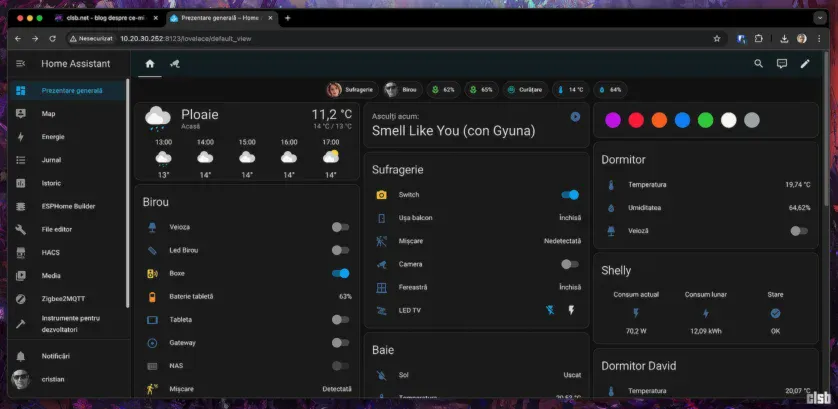The height and width of the screenshot is (409, 838).
Task: Play the Smell Like You media
Action: 575,117
